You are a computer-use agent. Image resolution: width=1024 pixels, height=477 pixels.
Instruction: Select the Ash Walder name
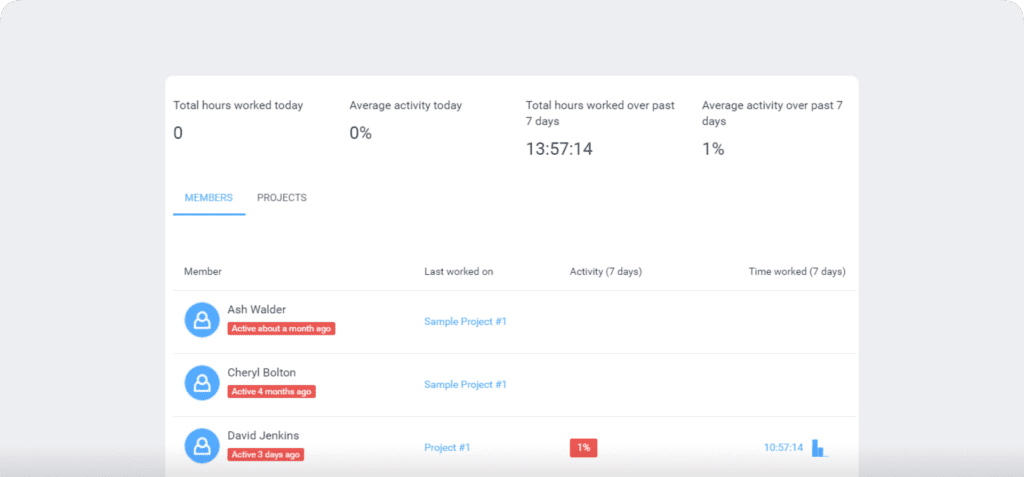point(257,310)
